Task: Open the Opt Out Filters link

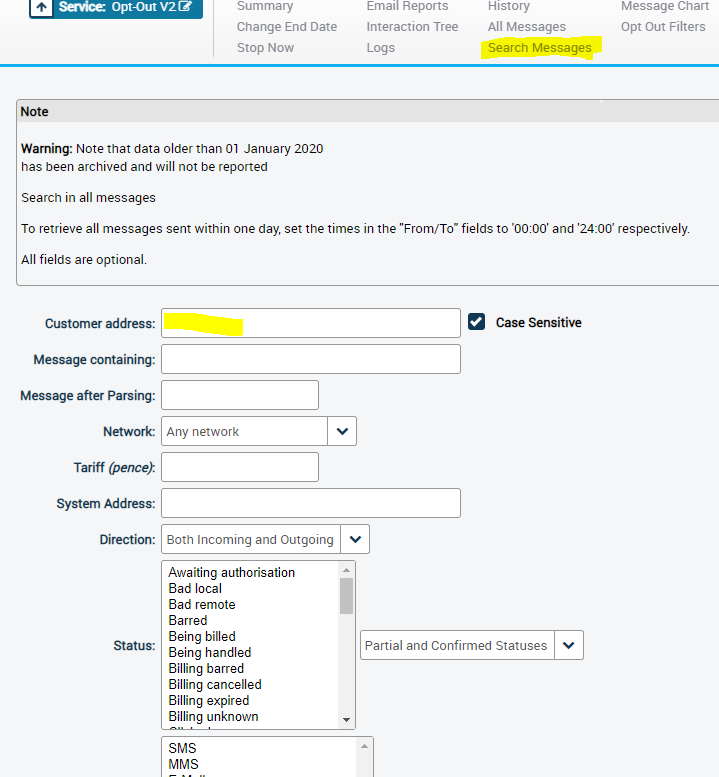Action: (x=663, y=27)
